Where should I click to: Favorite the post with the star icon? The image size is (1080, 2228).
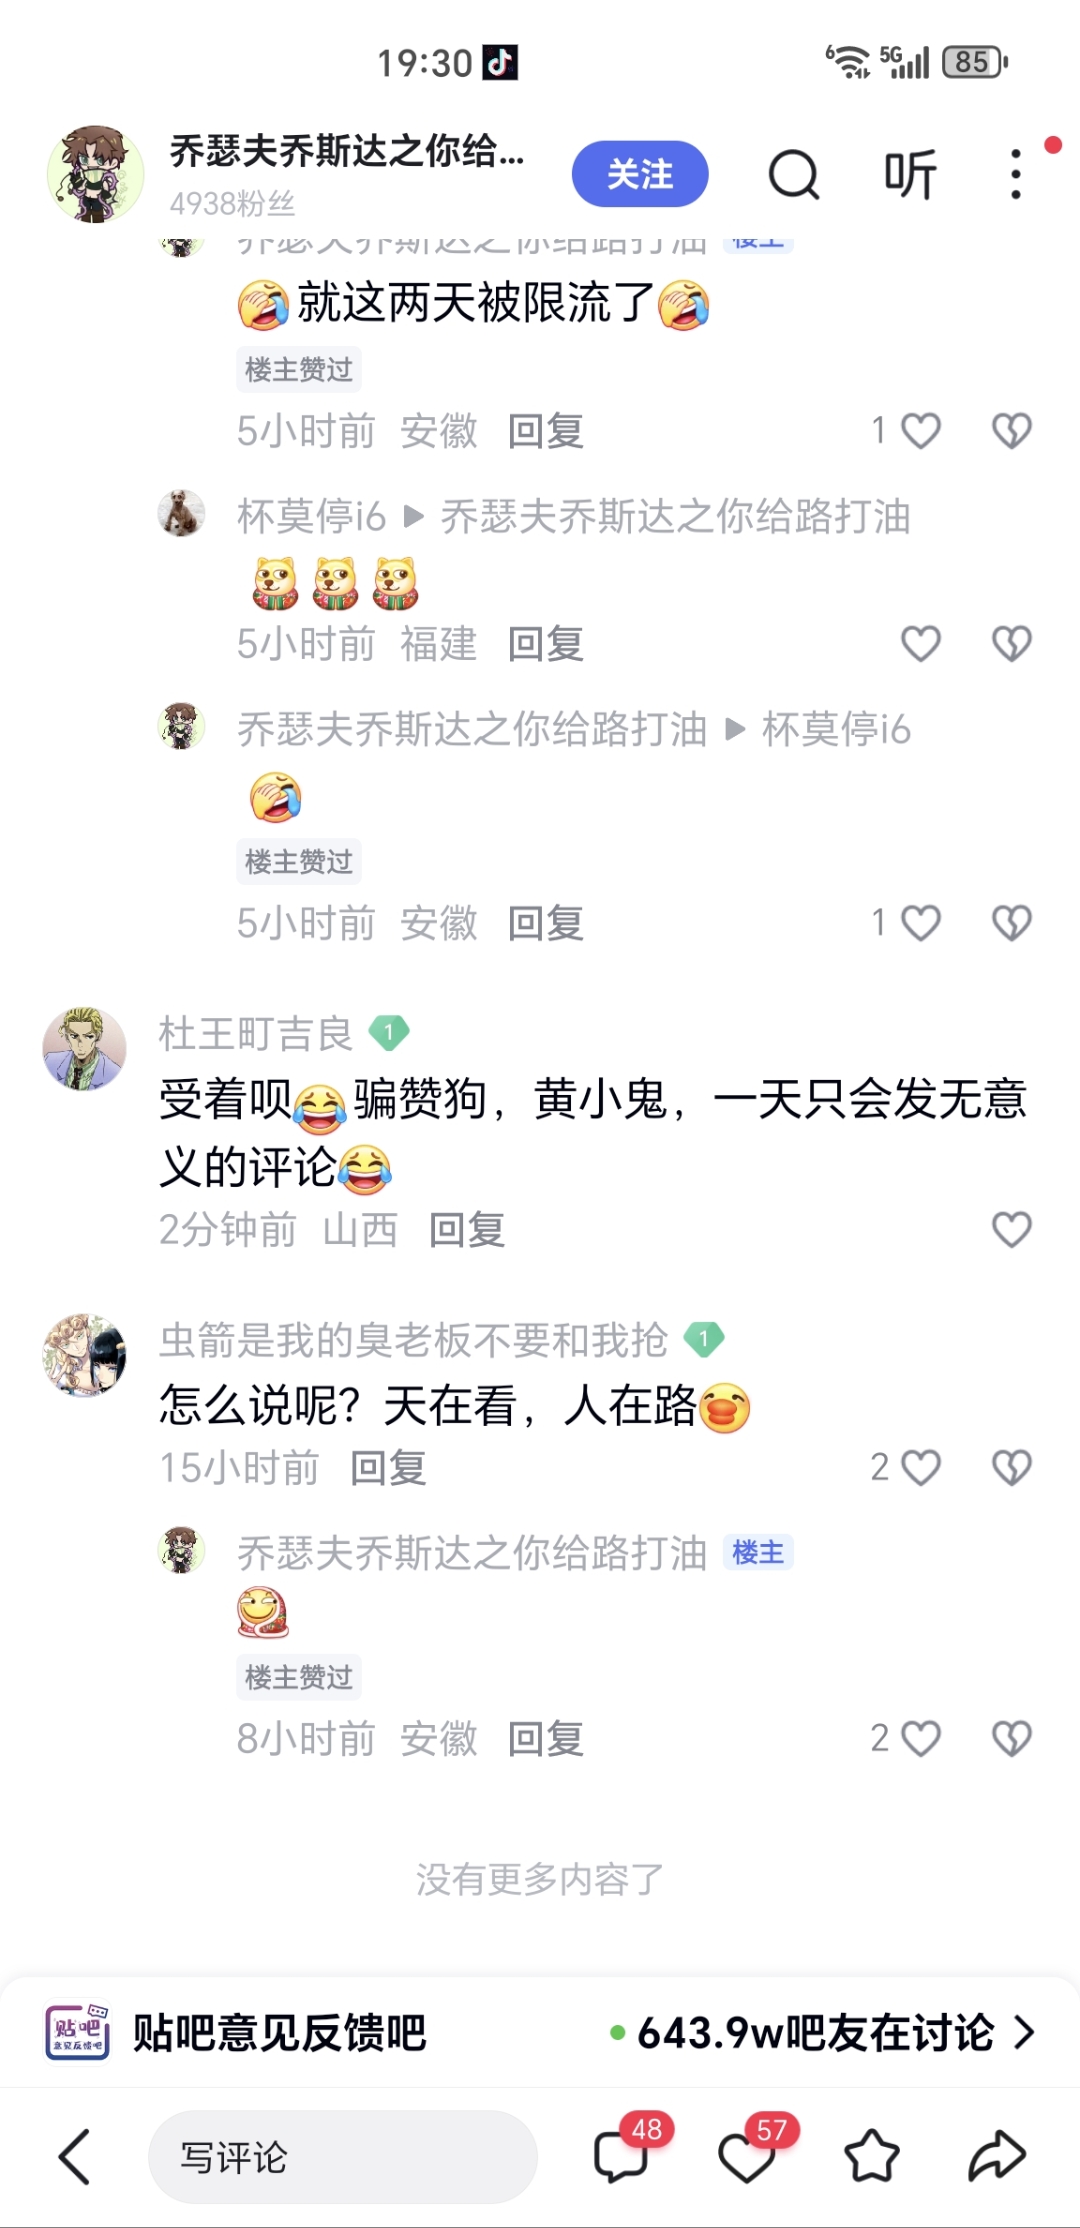point(872,2156)
